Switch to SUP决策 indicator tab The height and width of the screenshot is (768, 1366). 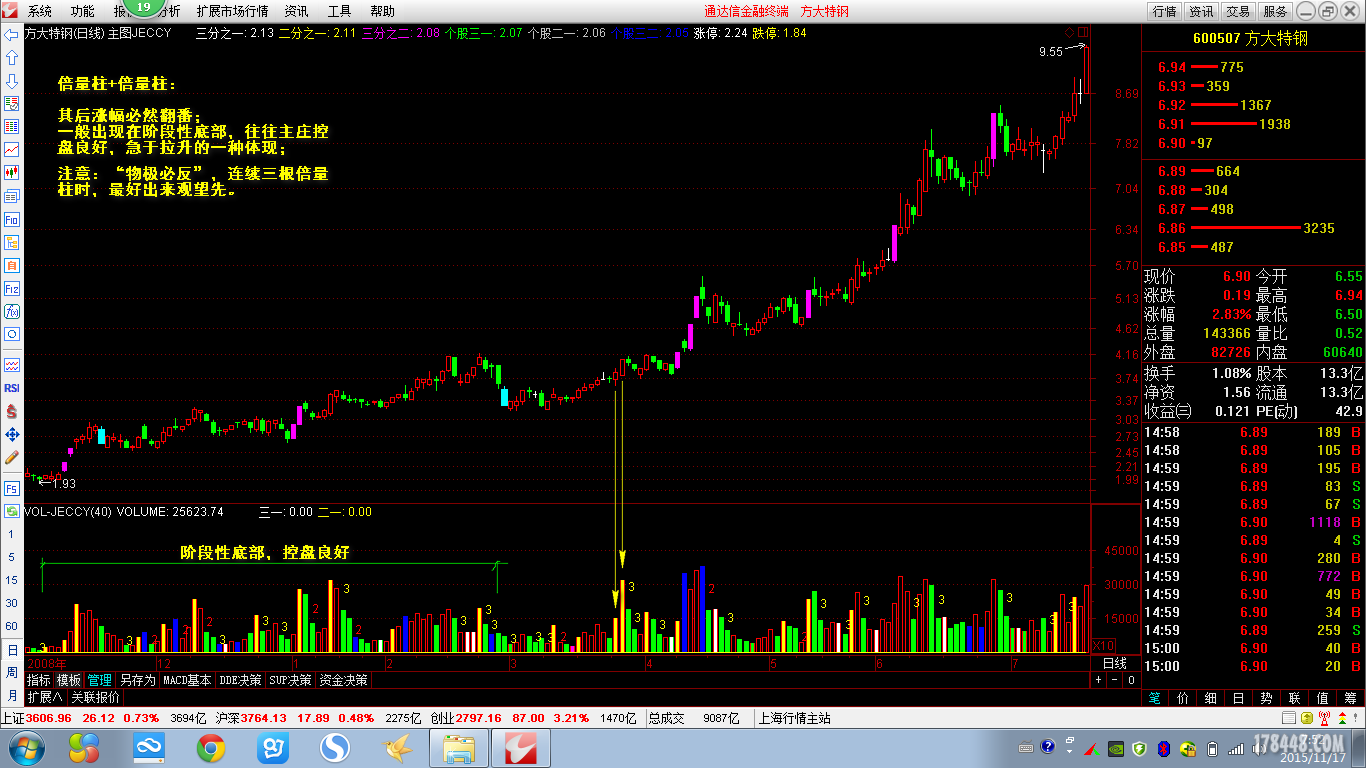tap(291, 680)
